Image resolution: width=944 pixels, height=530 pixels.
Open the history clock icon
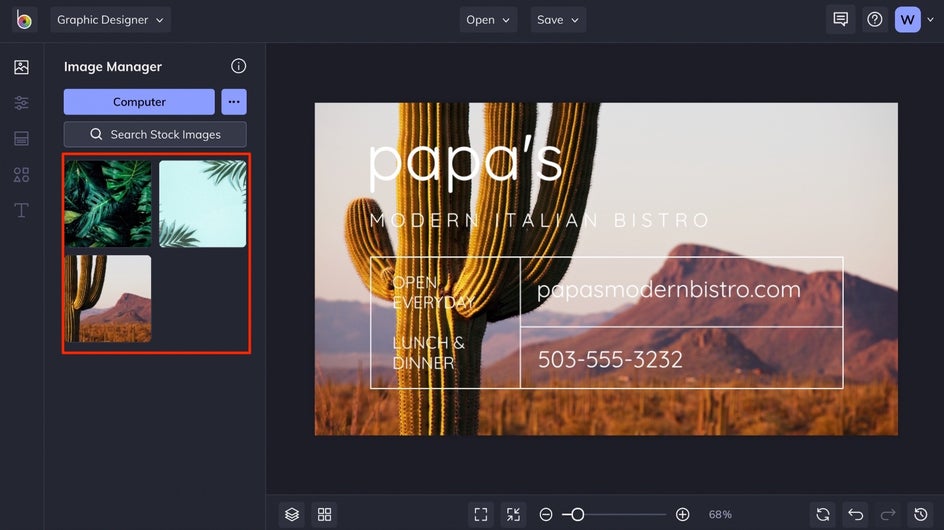click(x=921, y=514)
